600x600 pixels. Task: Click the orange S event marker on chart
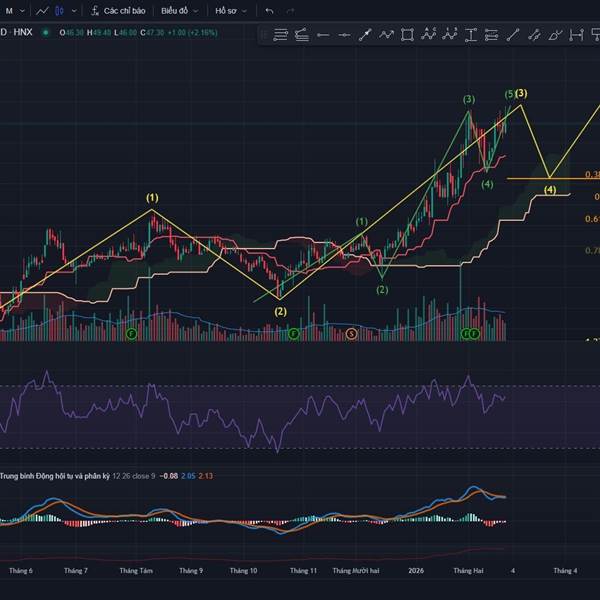351,333
